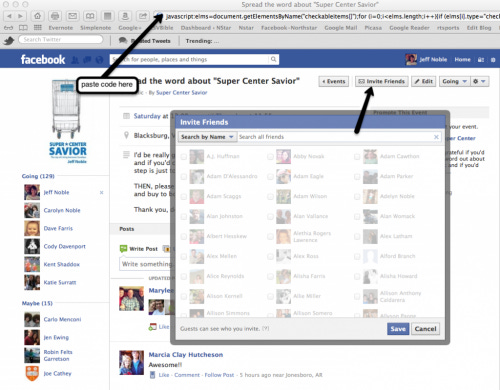This screenshot has height=390, width=500.
Task: Open the Going status dropdown
Action: tap(455, 81)
